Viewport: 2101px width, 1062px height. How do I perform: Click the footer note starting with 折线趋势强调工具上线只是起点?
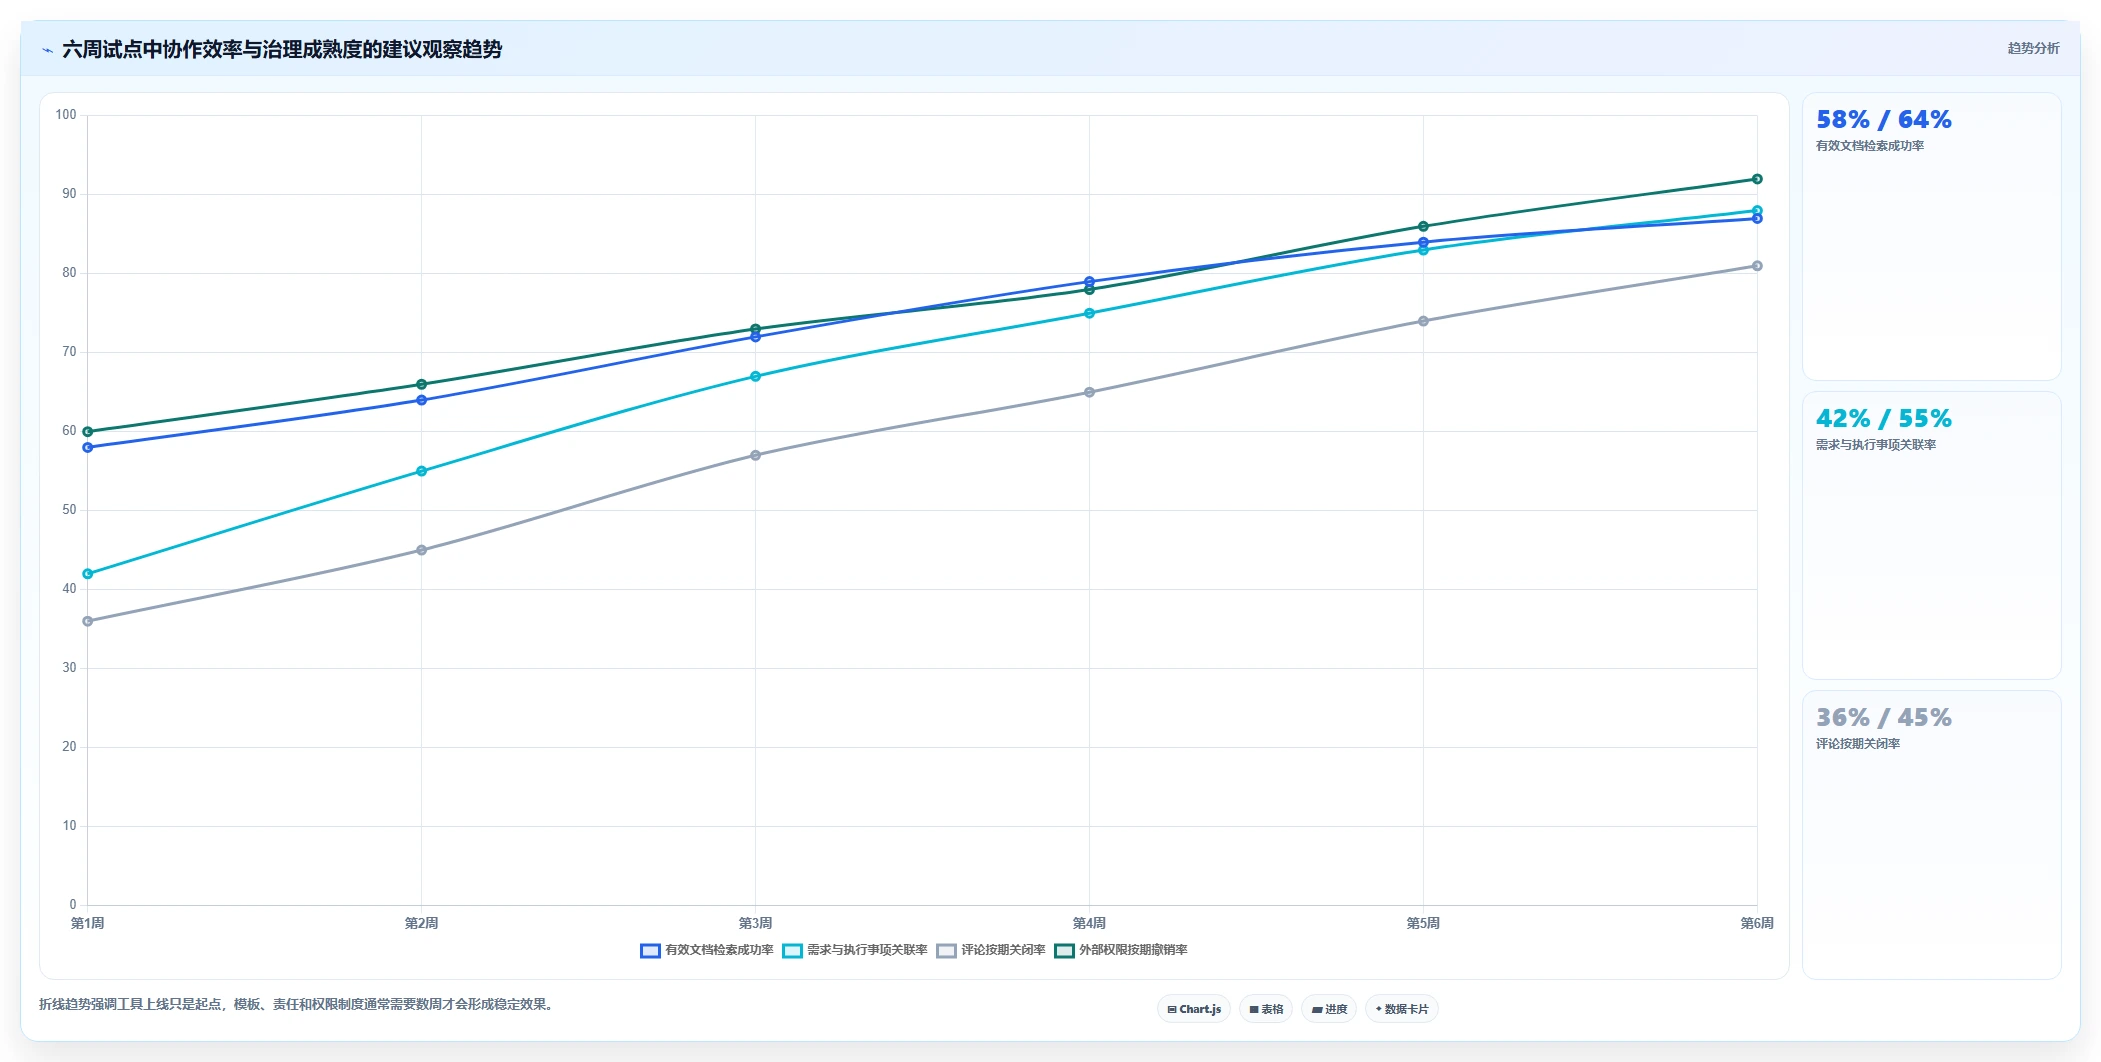[296, 1004]
